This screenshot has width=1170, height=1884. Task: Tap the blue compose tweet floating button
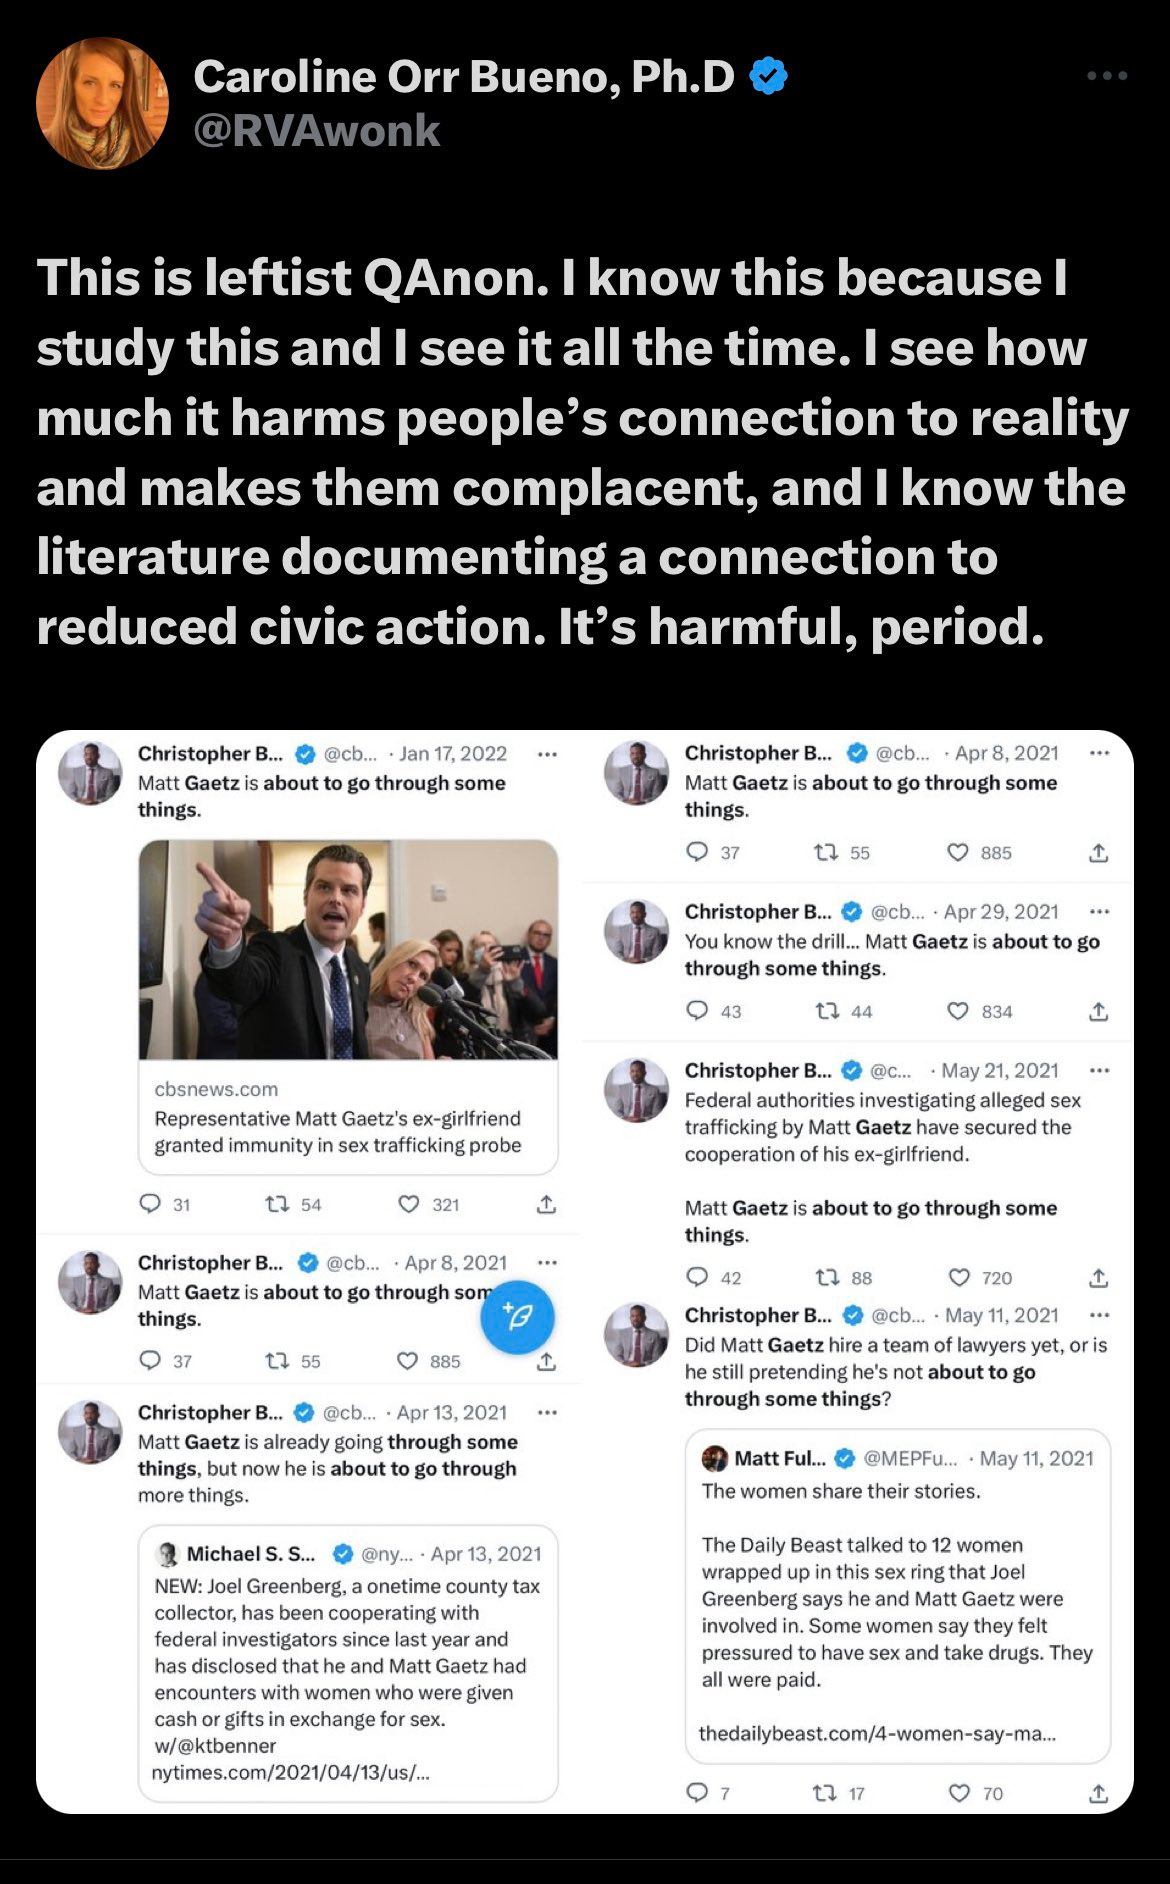(x=518, y=1317)
